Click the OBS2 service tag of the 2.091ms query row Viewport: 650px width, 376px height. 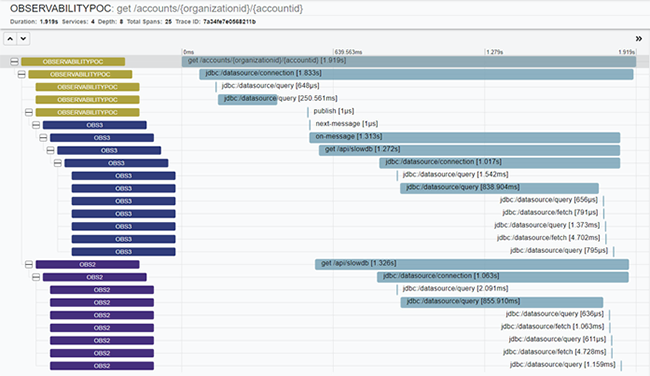pyautogui.click(x=102, y=290)
